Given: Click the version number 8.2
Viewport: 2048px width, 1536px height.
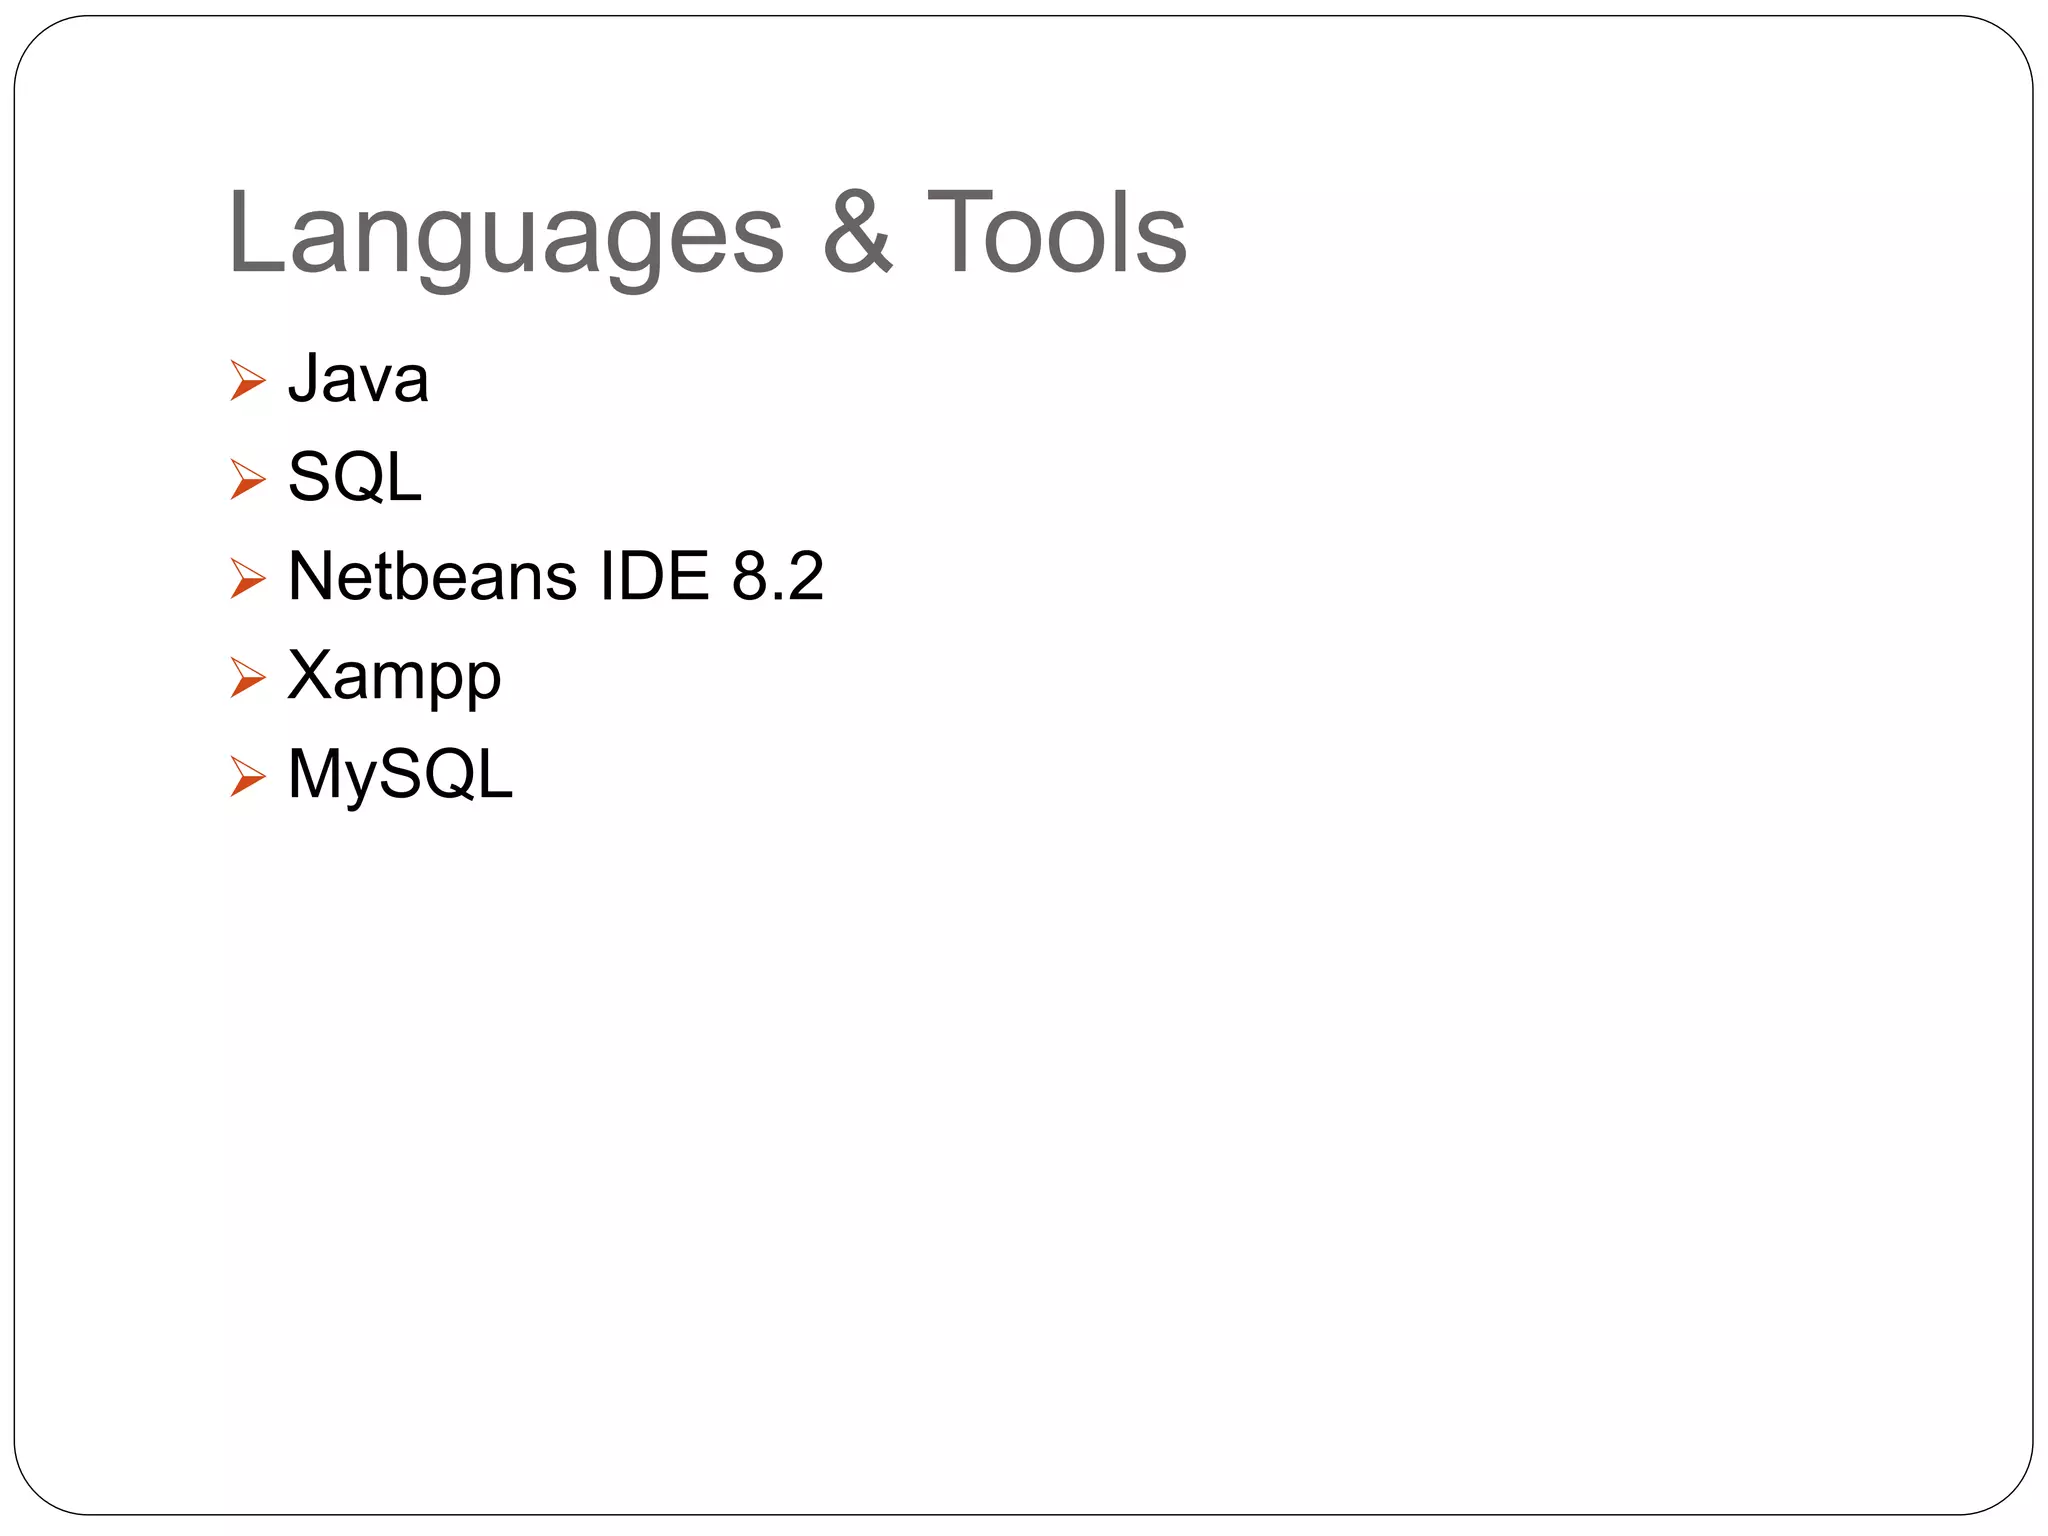Looking at the screenshot, I should (x=777, y=576).
